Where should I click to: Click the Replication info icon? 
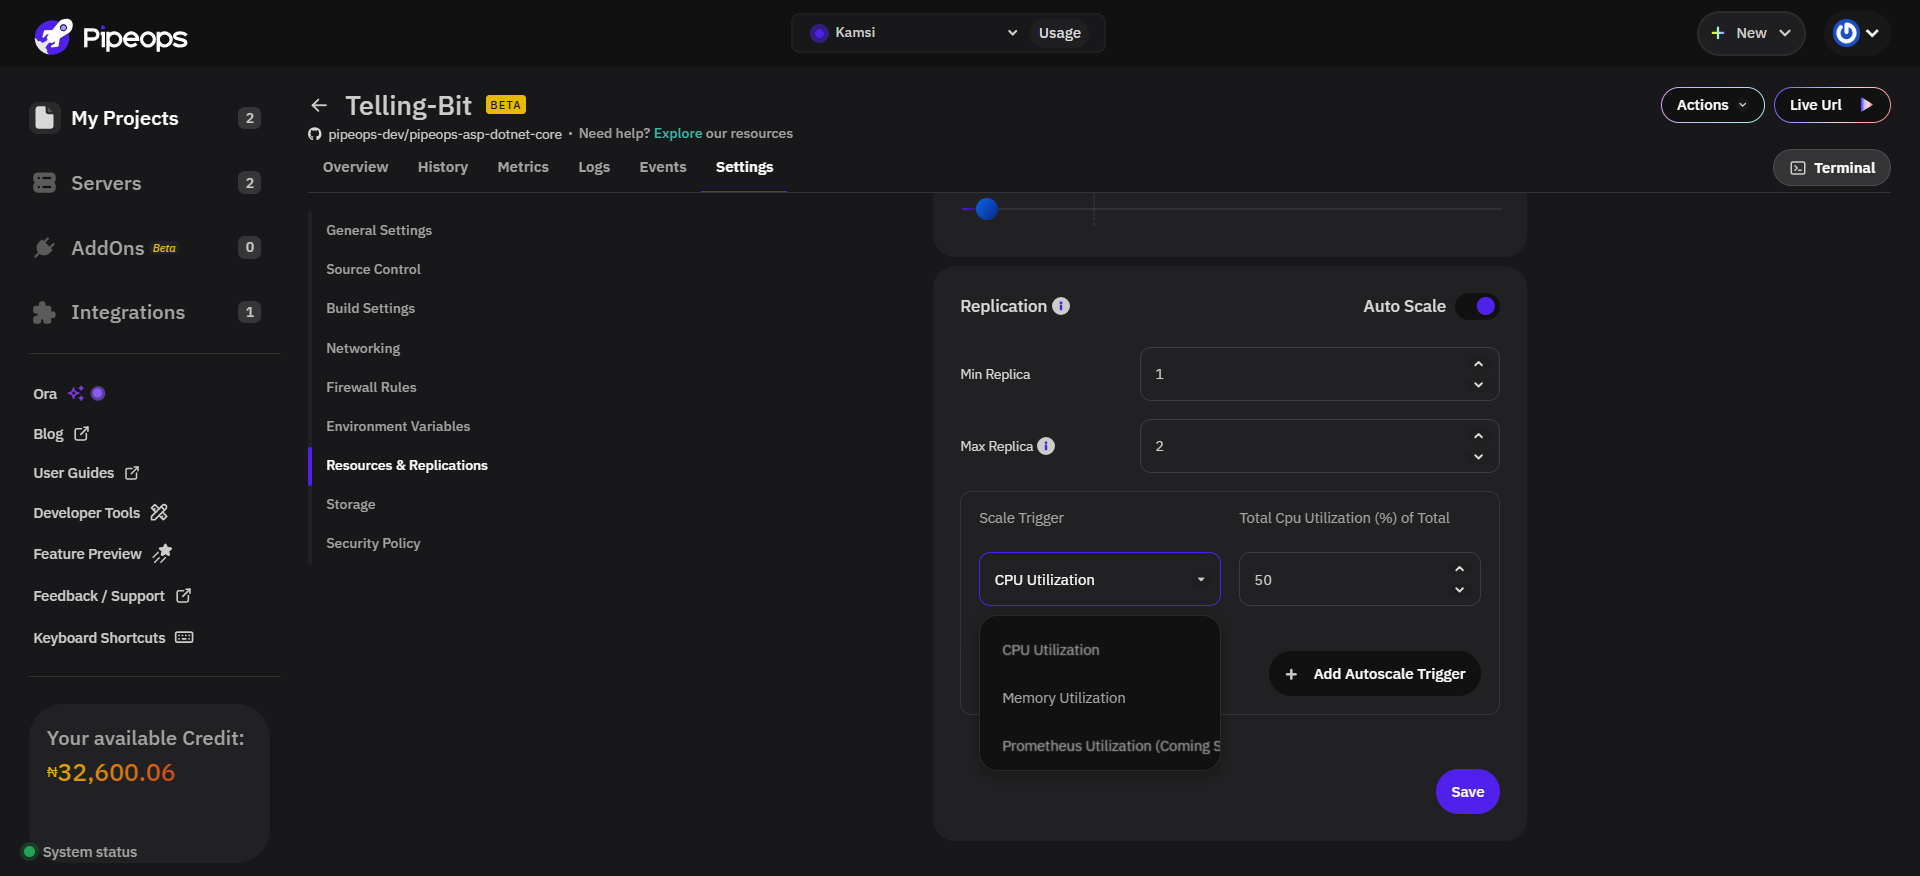(1061, 306)
